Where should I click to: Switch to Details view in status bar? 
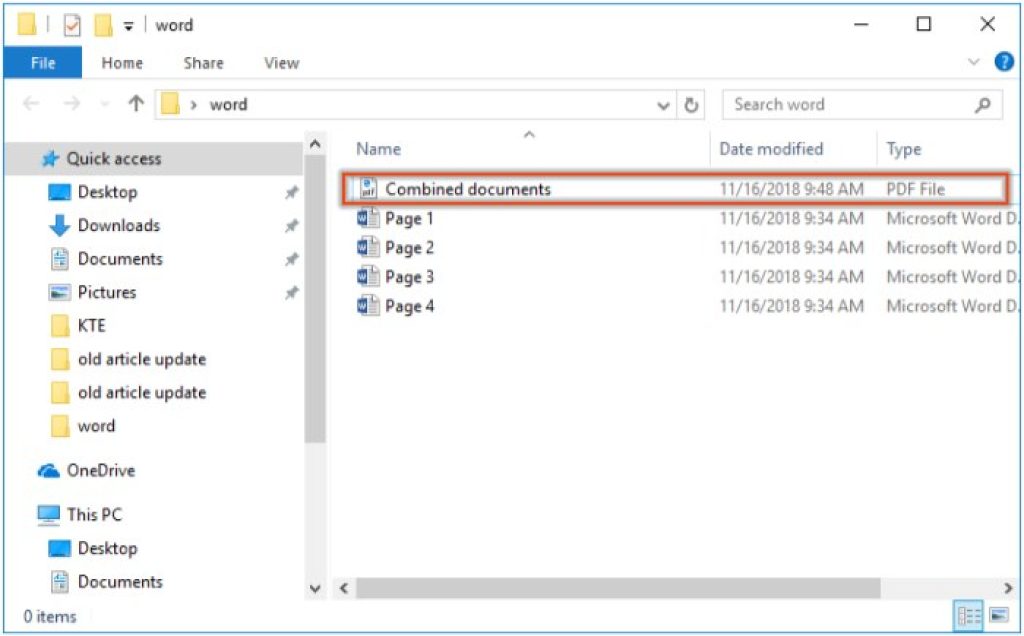click(x=967, y=615)
